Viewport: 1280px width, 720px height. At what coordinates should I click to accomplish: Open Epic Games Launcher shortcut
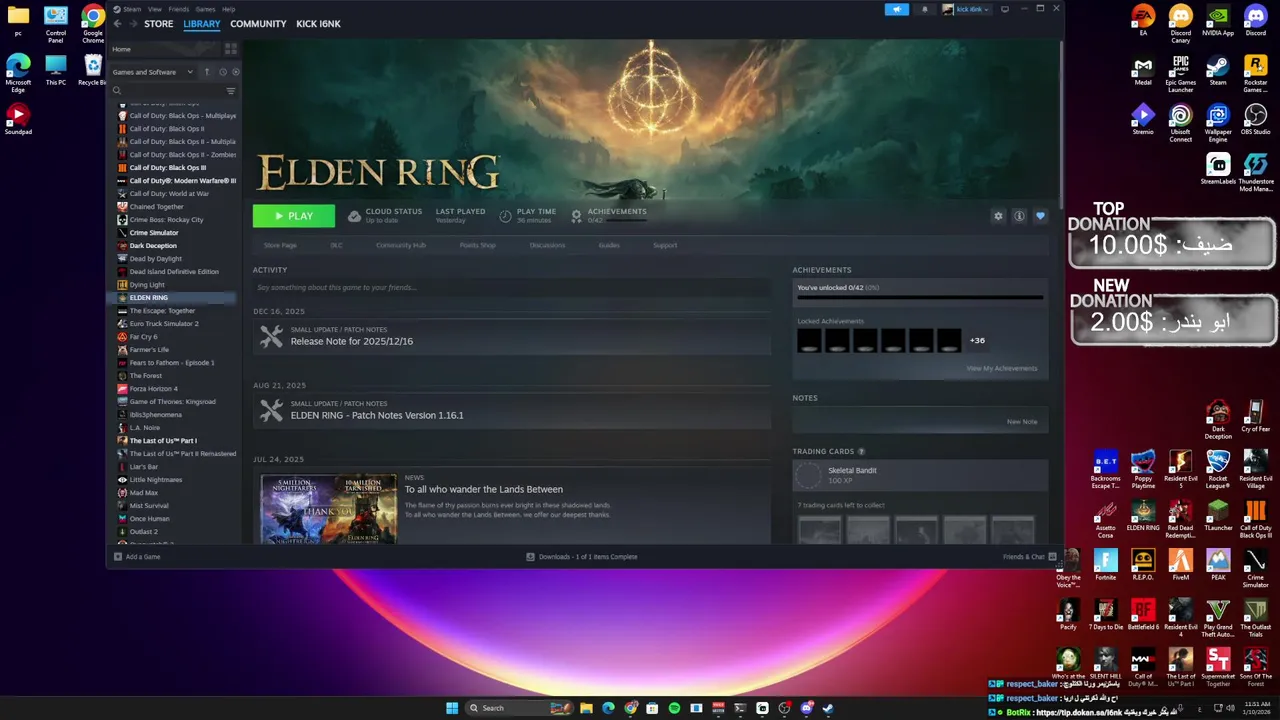(x=1181, y=74)
